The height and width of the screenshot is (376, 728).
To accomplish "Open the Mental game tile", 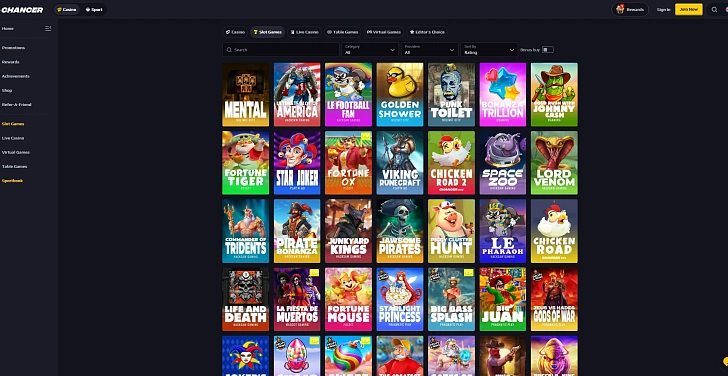I will [246, 95].
